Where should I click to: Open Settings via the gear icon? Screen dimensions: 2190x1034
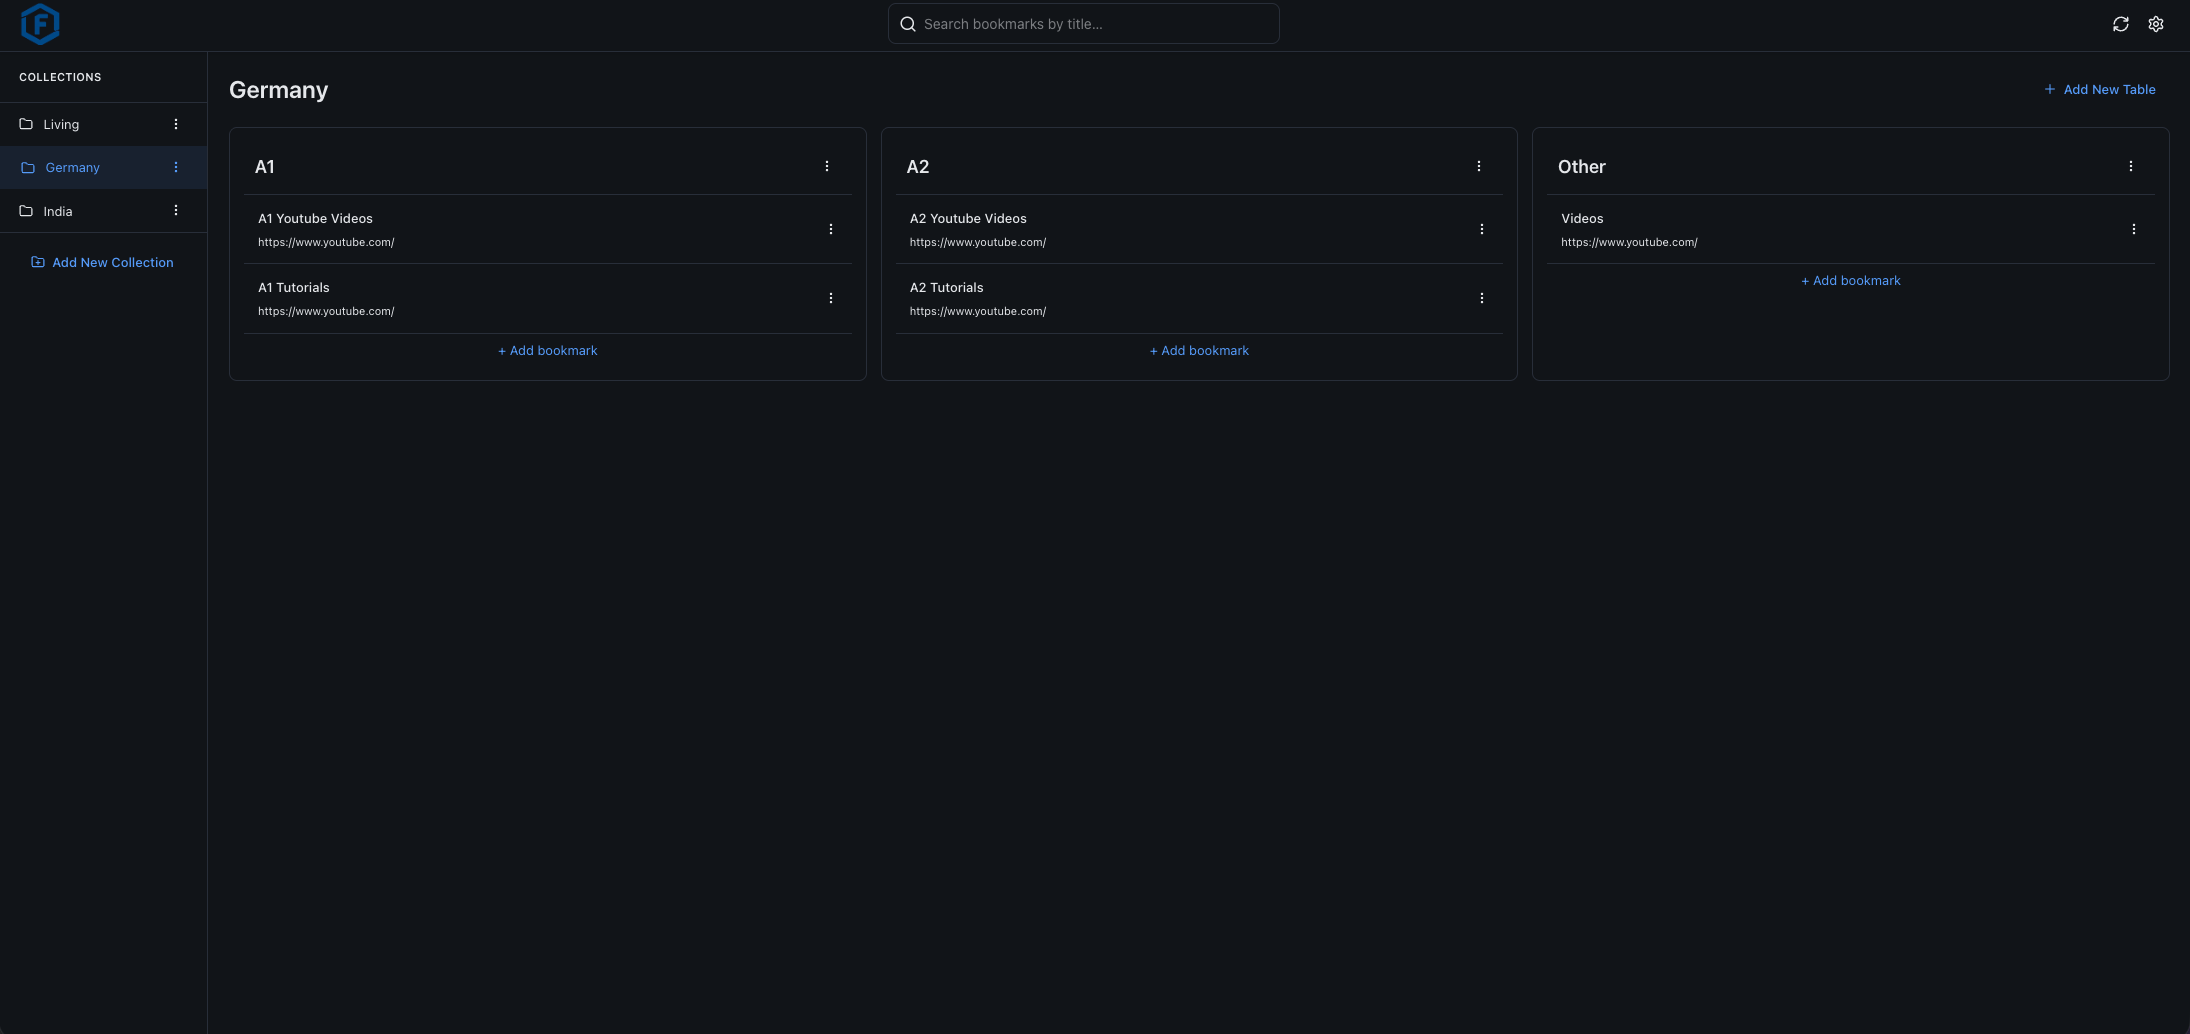pyautogui.click(x=2156, y=23)
